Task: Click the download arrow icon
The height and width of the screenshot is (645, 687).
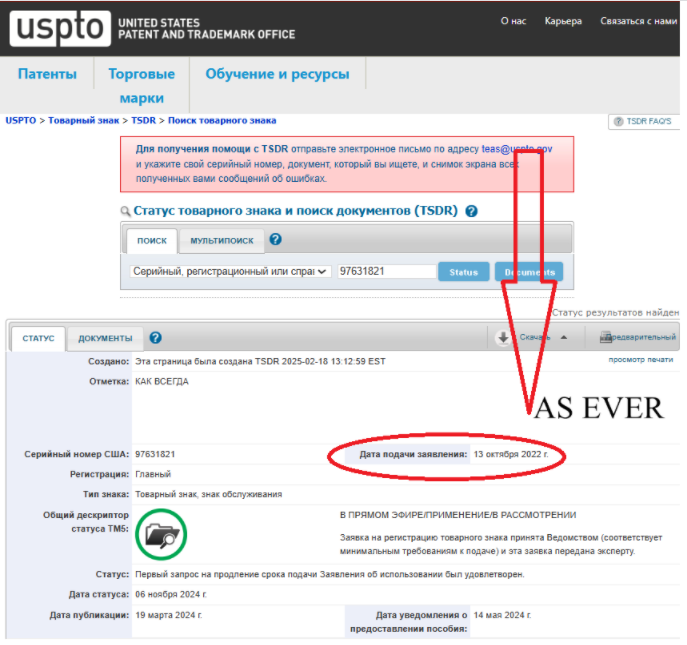Action: [503, 337]
